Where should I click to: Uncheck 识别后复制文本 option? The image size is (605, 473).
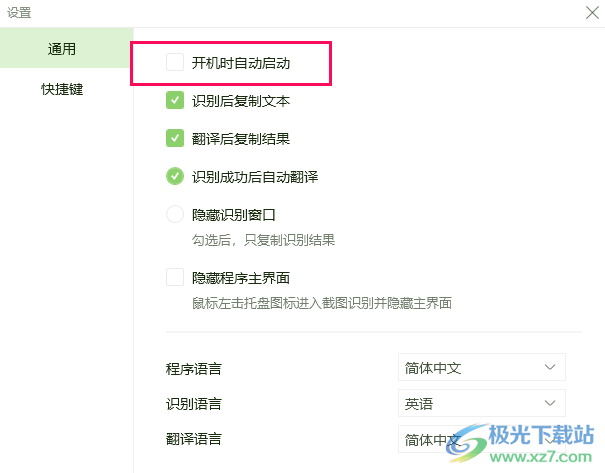pyautogui.click(x=175, y=100)
